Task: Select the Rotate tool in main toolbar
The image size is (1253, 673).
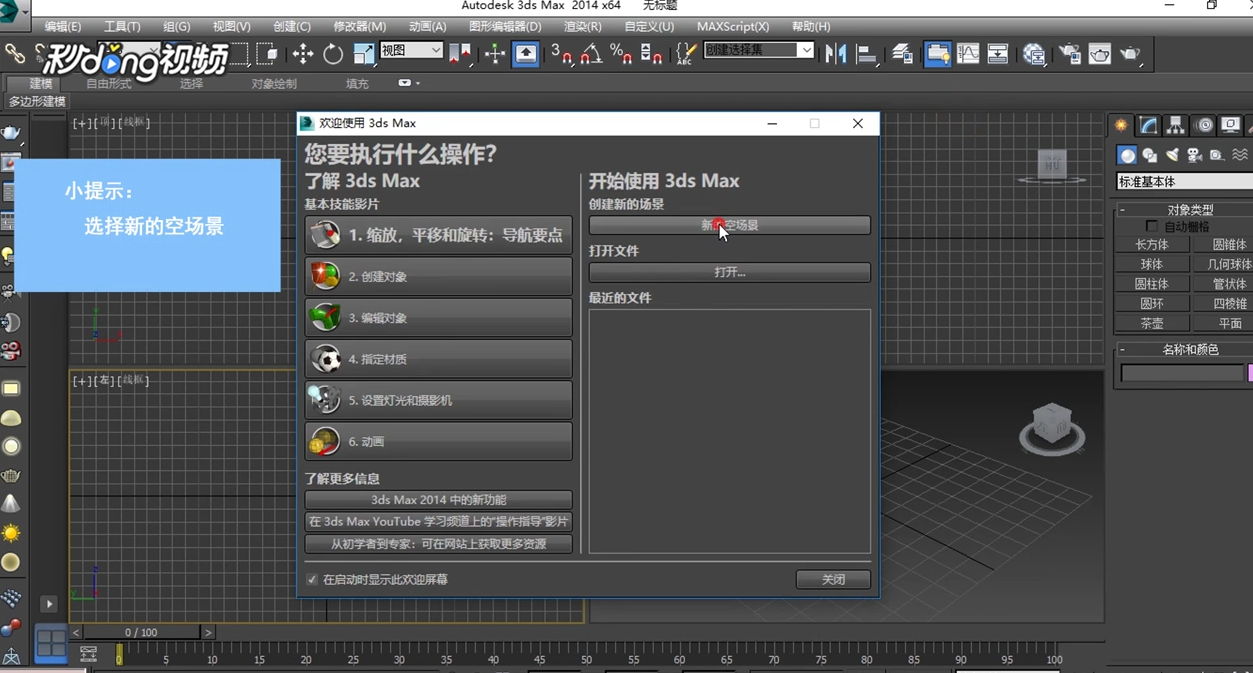Action: pos(333,54)
